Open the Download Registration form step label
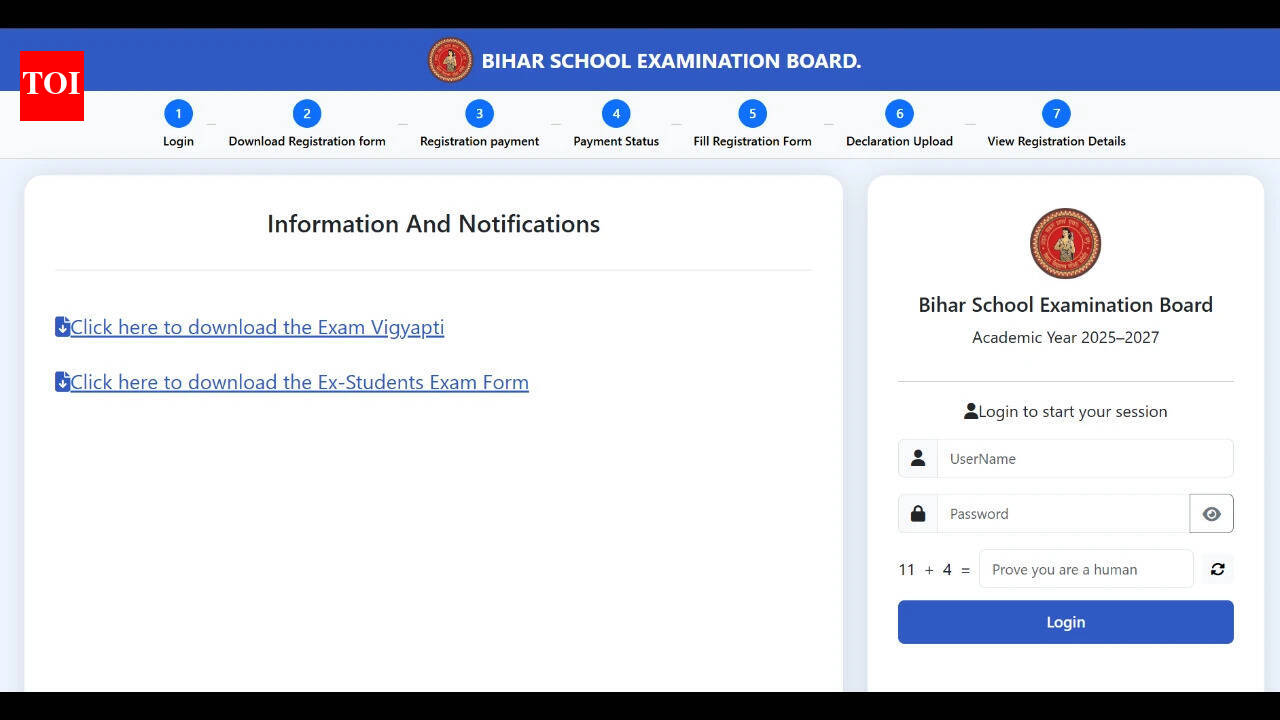Screen dimensions: 1280x720 (x=307, y=141)
